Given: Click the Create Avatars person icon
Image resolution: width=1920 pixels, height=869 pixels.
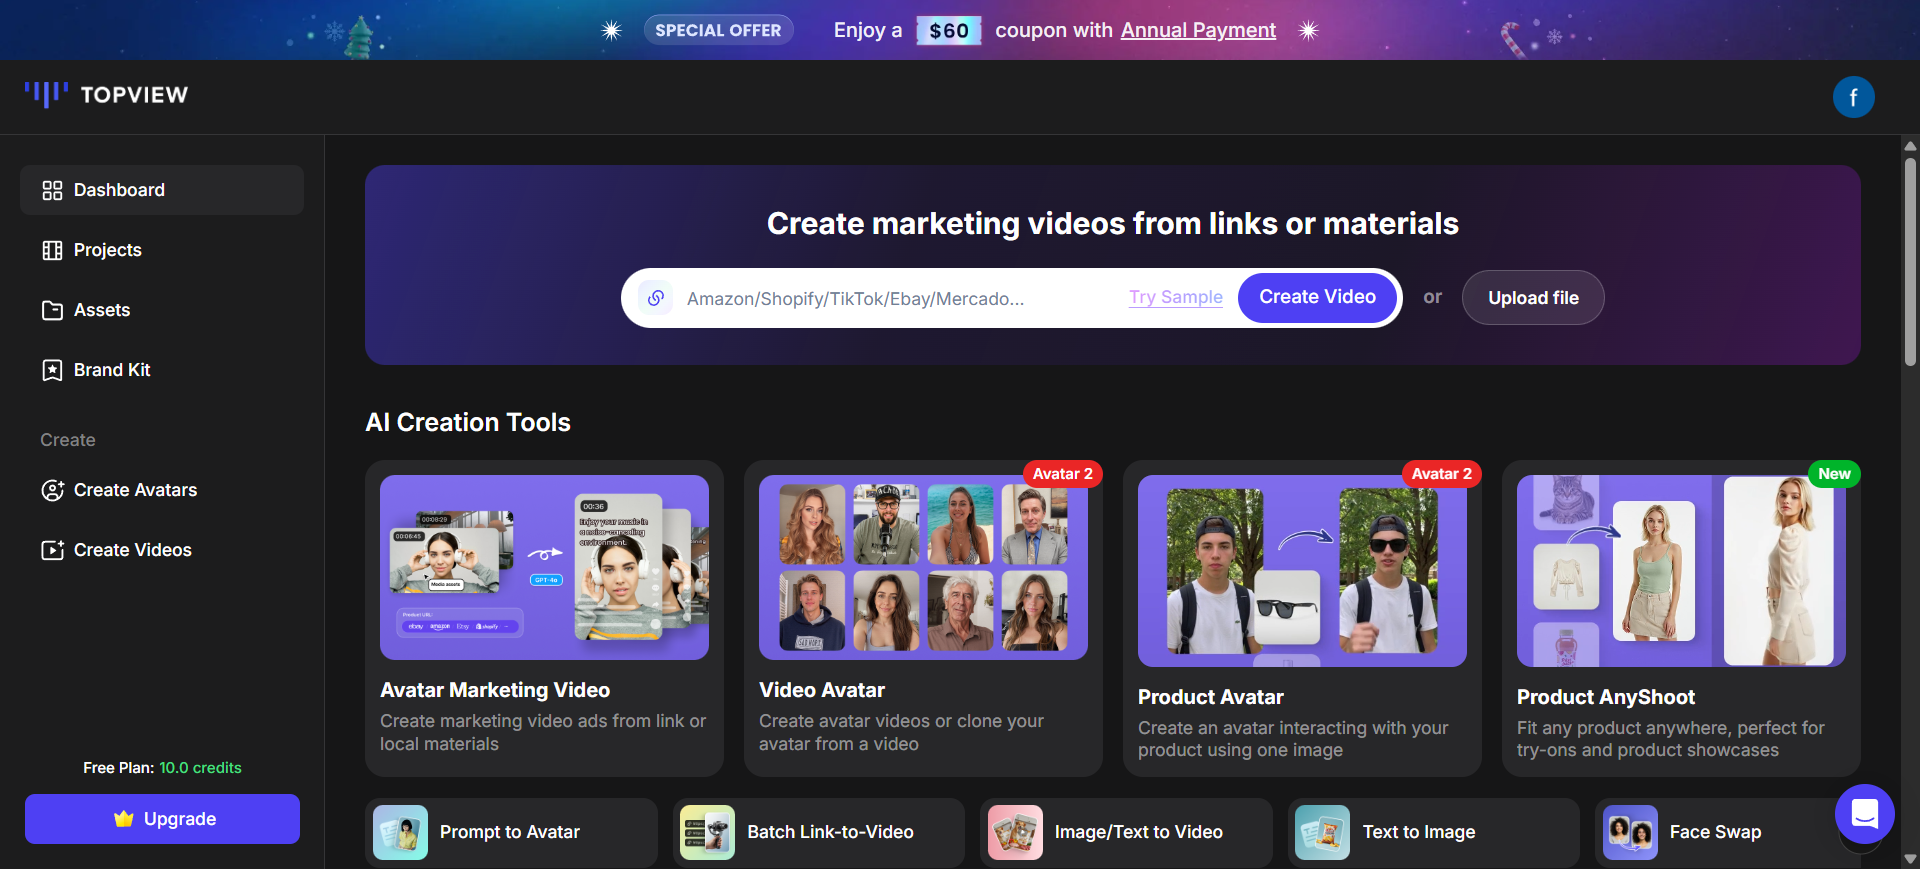Looking at the screenshot, I should click(52, 490).
